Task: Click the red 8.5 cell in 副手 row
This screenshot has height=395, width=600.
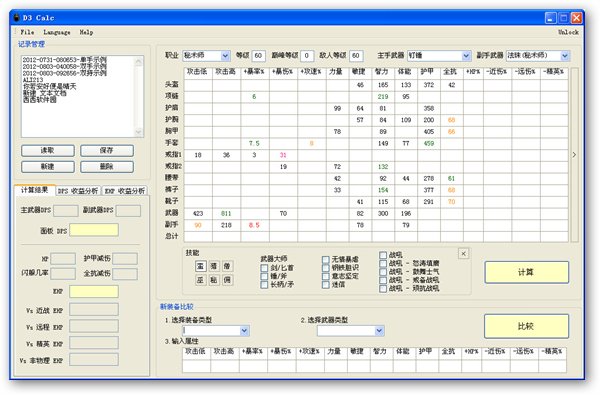Action: (254, 225)
